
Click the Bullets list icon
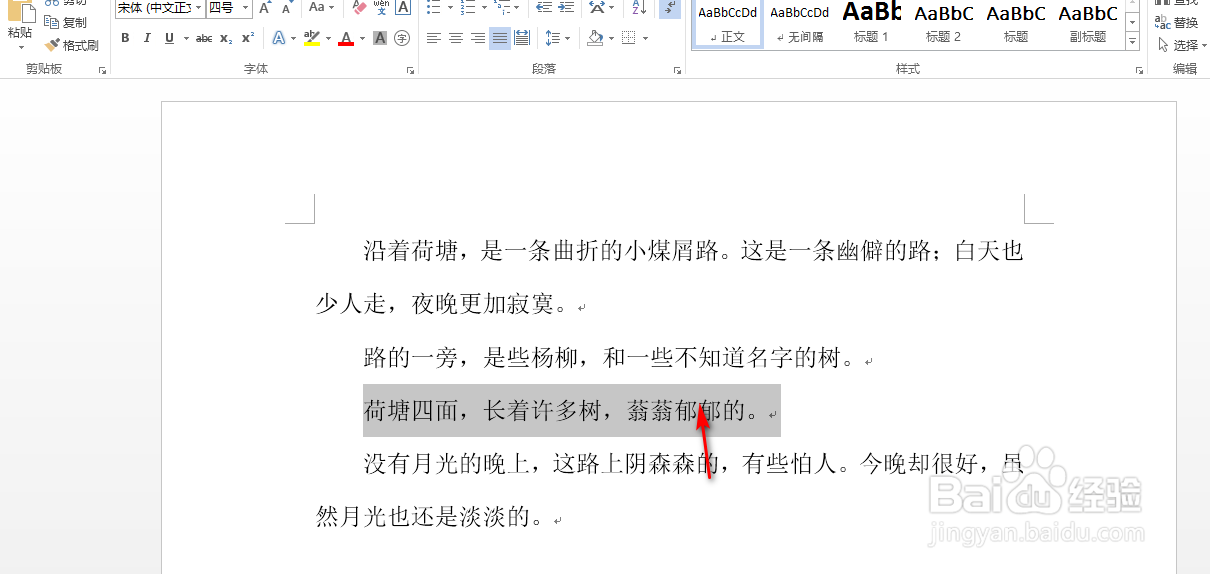(432, 8)
